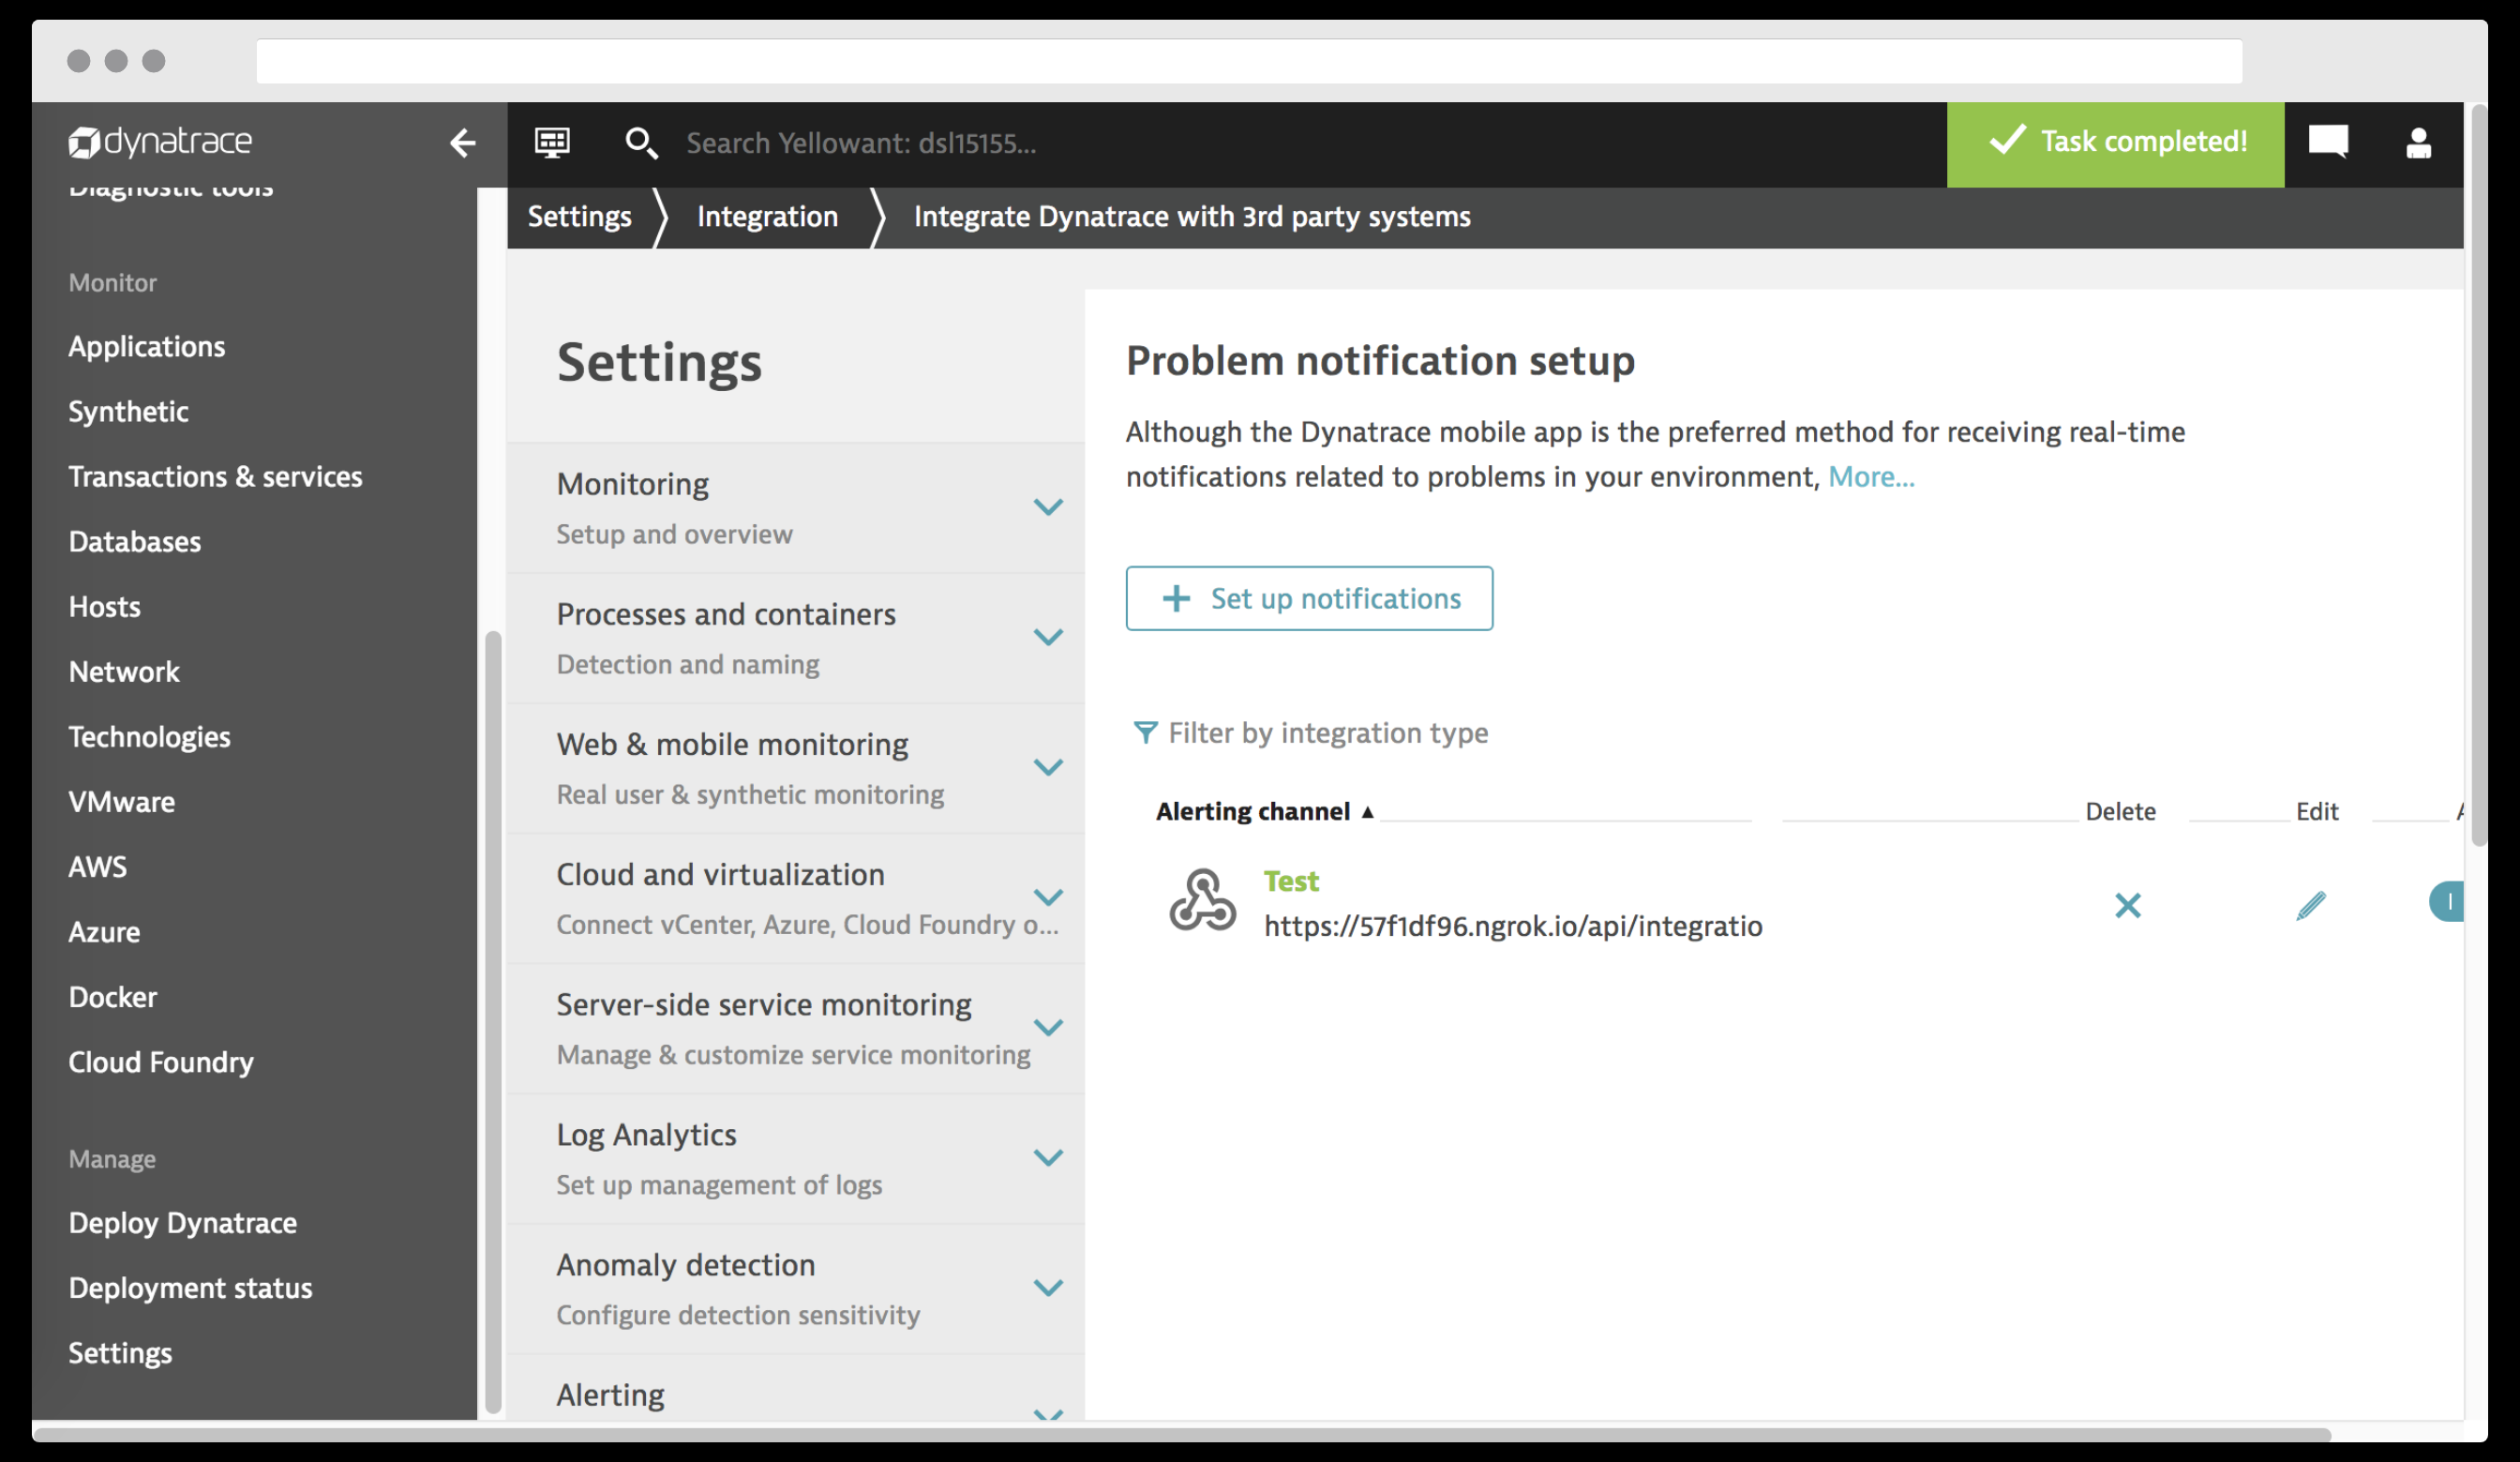This screenshot has height=1462, width=2520.
Task: Expand Processes and containers section
Action: (x=1047, y=637)
